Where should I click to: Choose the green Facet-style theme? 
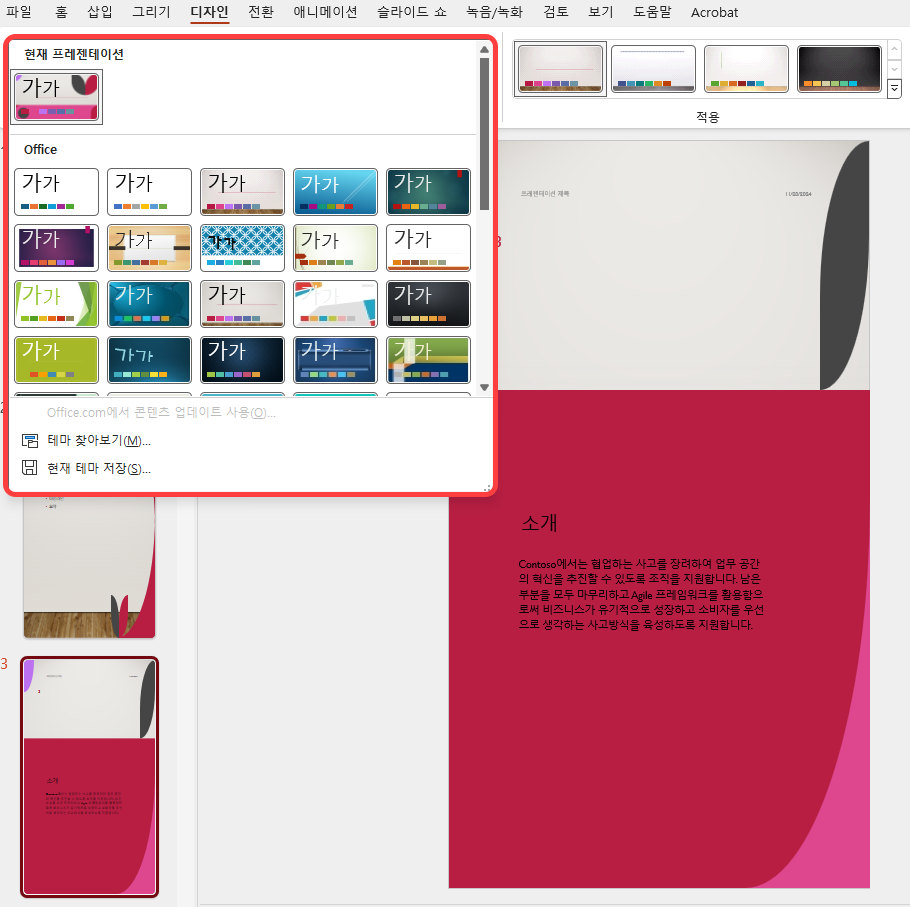tap(56, 303)
